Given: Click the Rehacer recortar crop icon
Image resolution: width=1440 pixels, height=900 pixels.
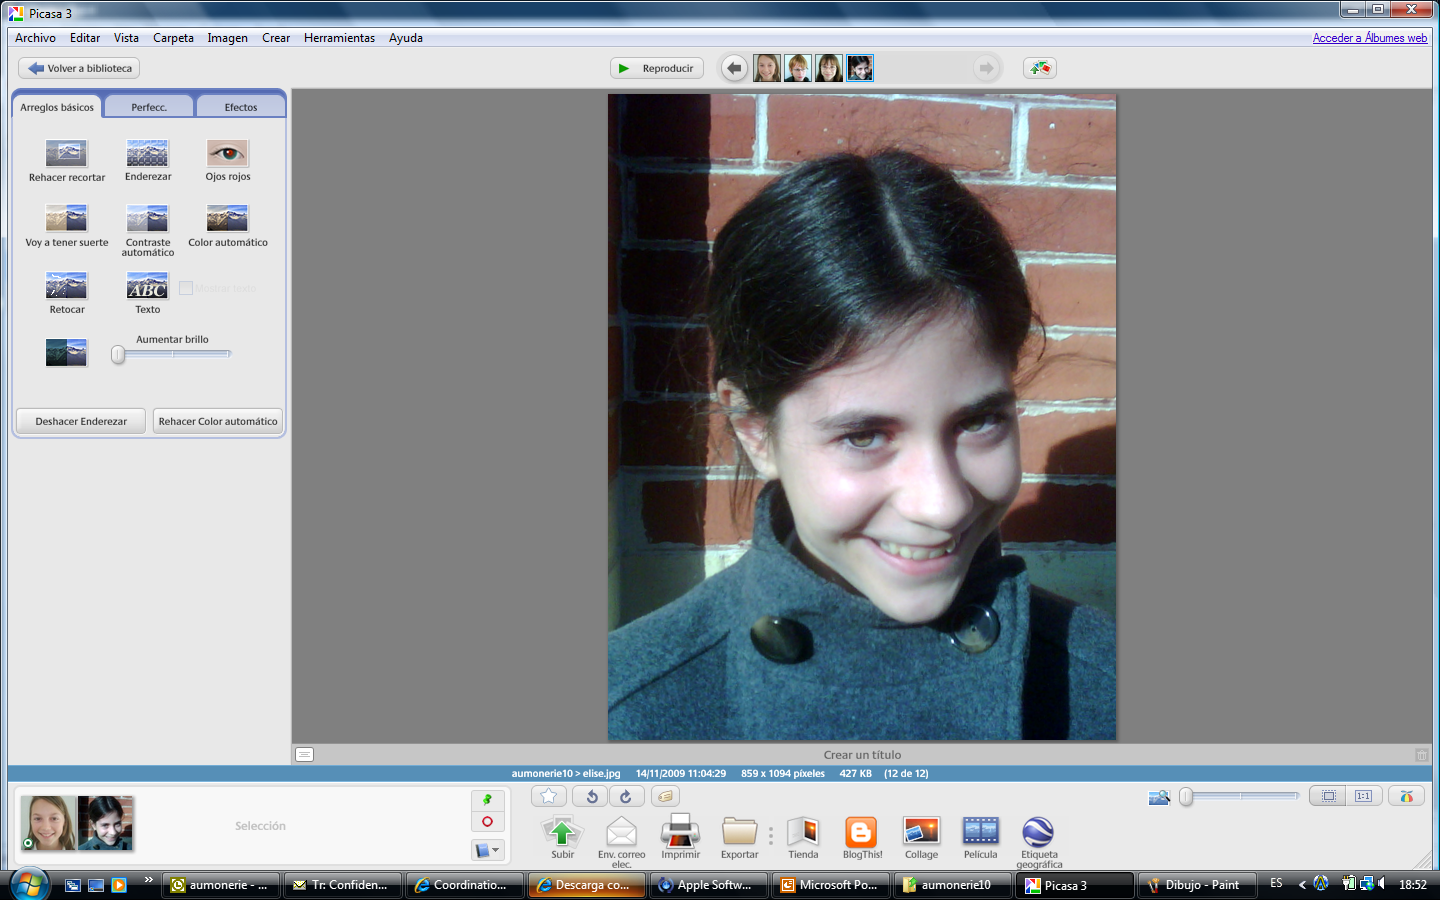Looking at the screenshot, I should [x=66, y=153].
